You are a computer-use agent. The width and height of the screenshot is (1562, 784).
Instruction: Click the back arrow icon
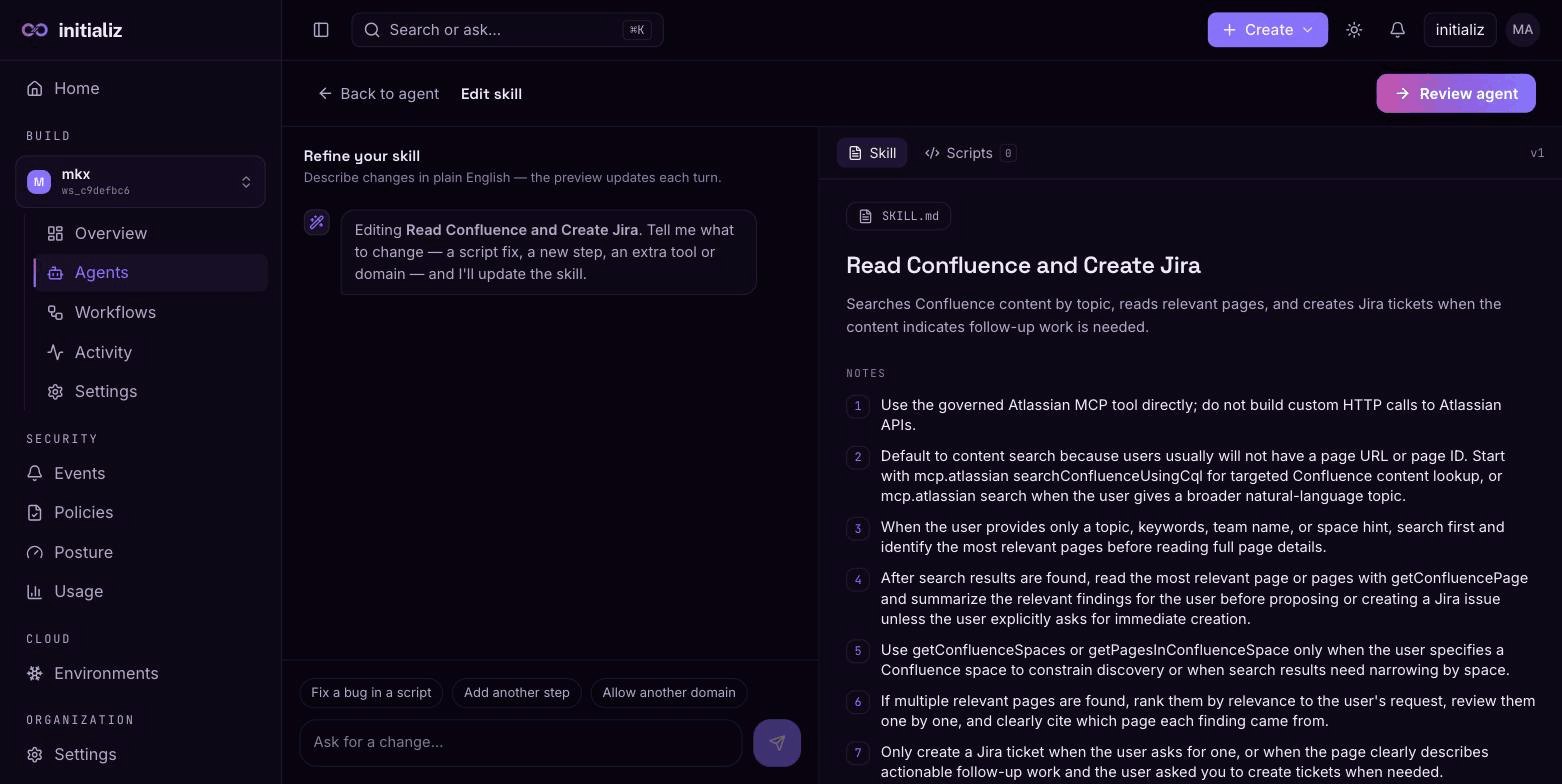(325, 93)
